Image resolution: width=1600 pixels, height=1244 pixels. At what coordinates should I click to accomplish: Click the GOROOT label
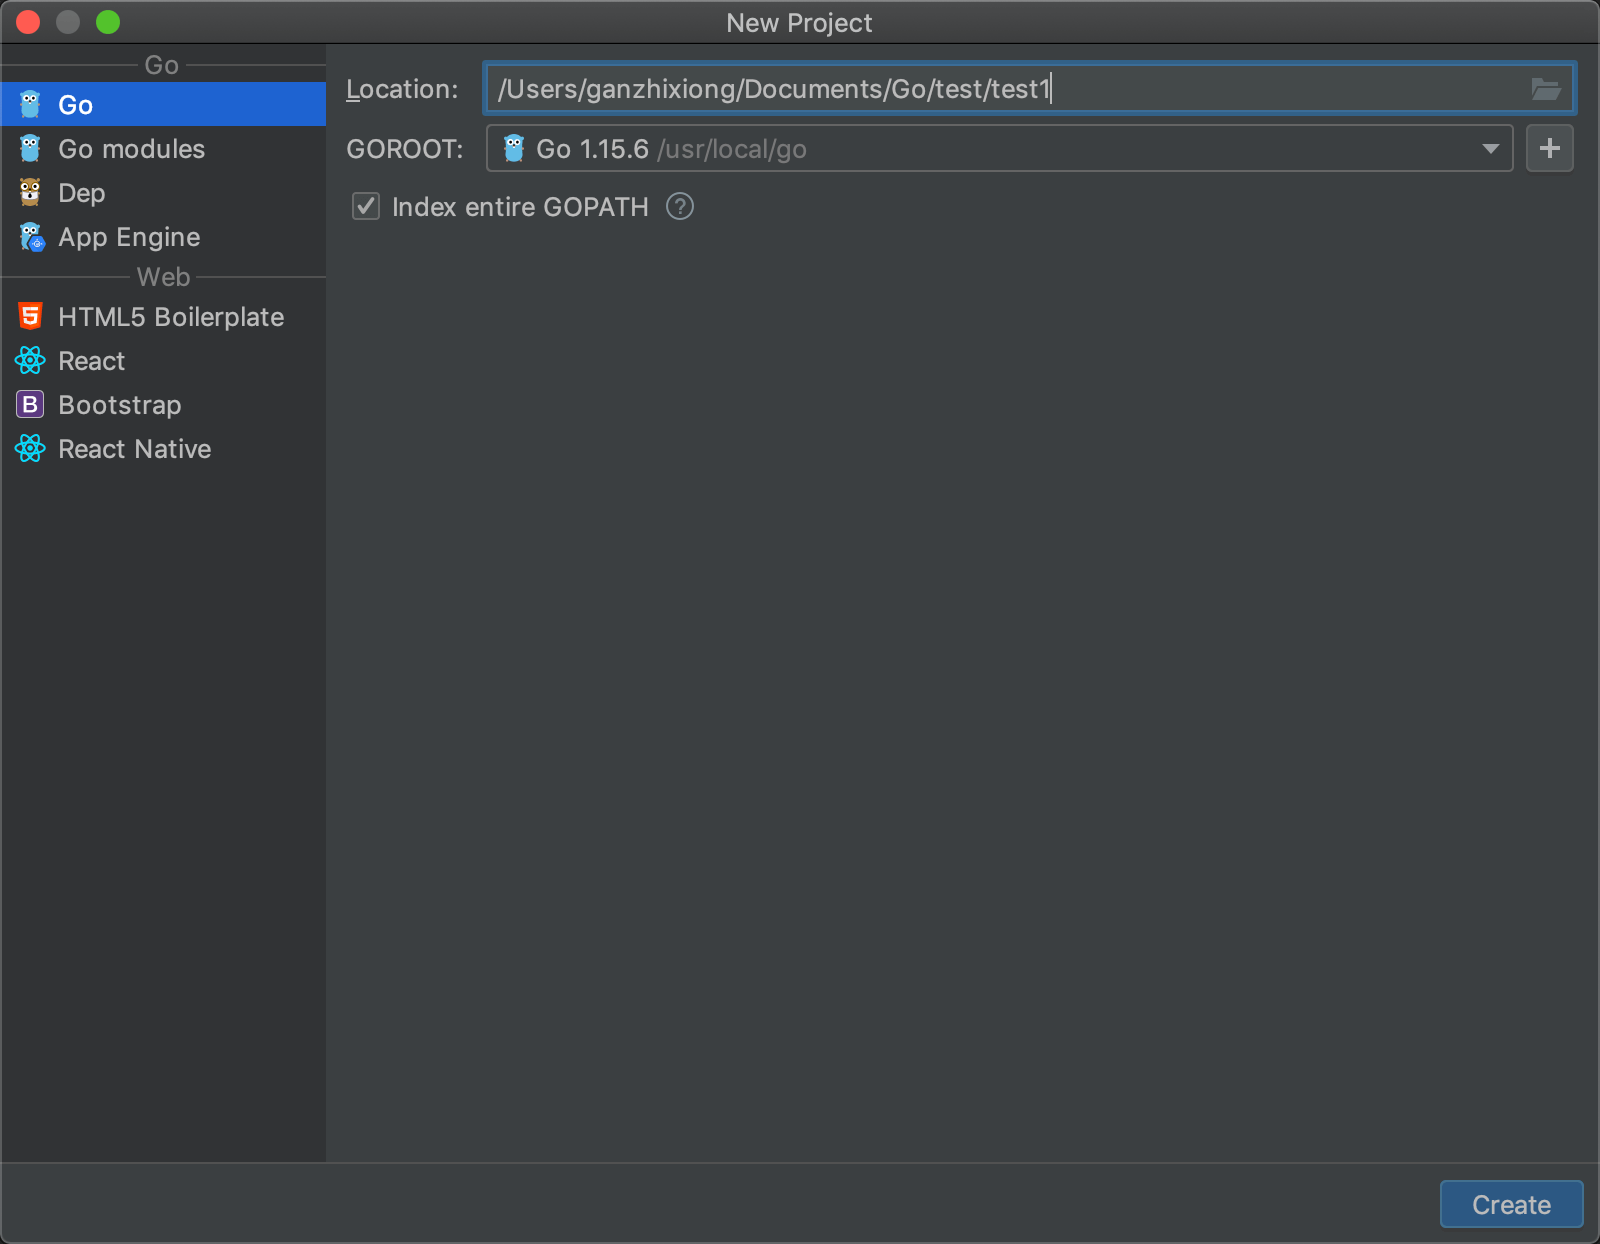(405, 149)
